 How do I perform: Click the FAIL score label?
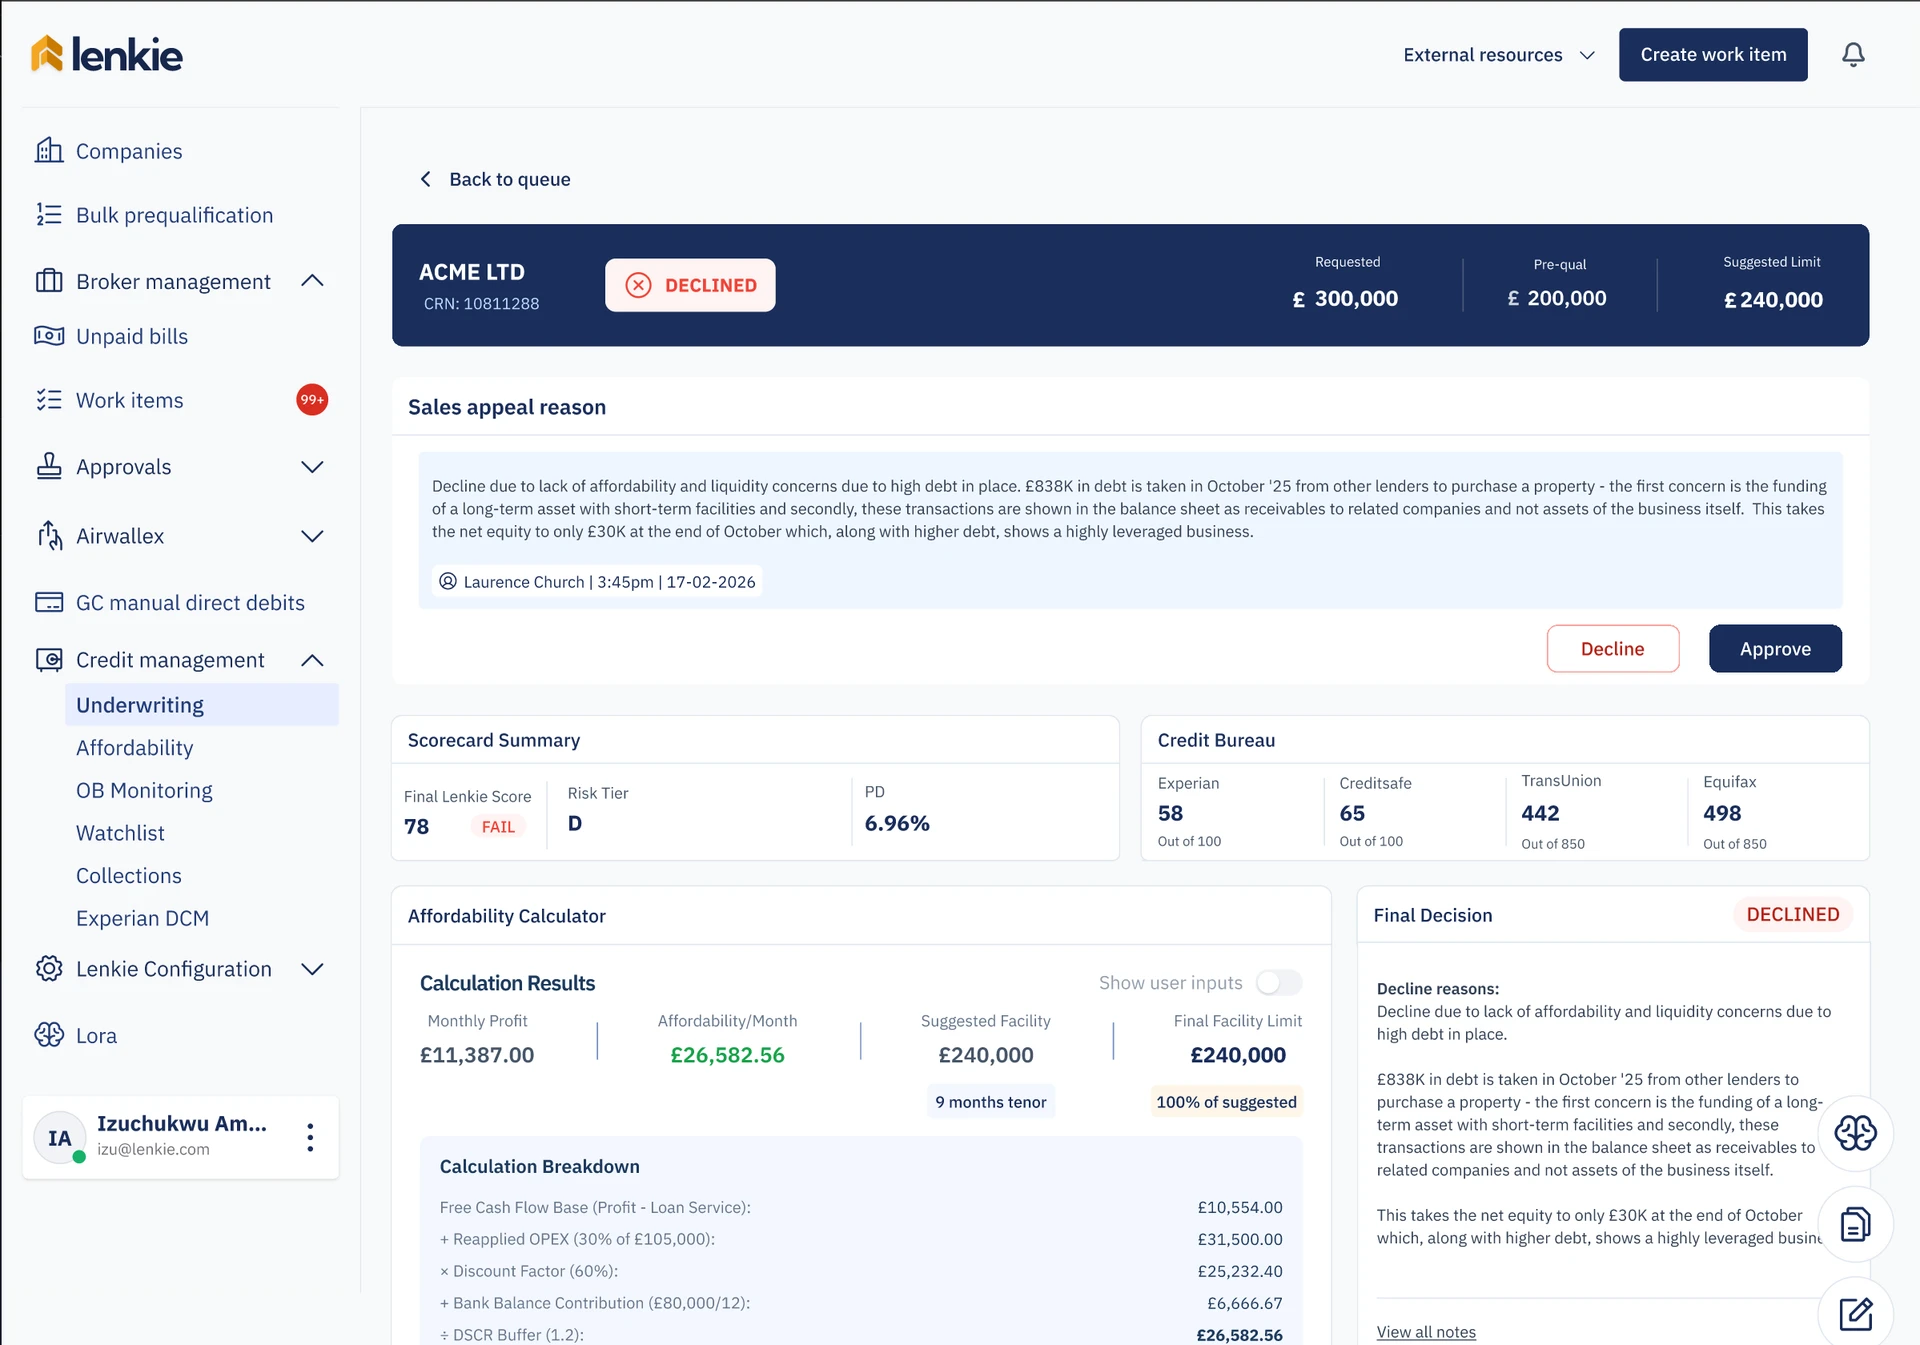498,827
